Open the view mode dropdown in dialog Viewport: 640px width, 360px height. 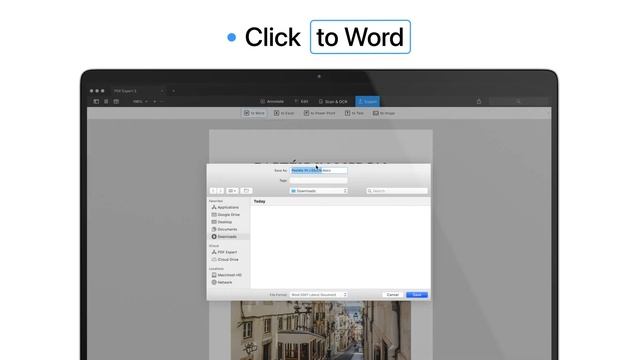pyautogui.click(x=232, y=191)
